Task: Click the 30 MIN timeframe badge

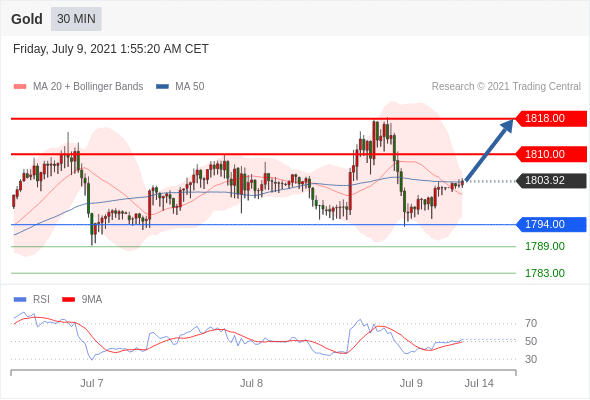Action: (76, 19)
